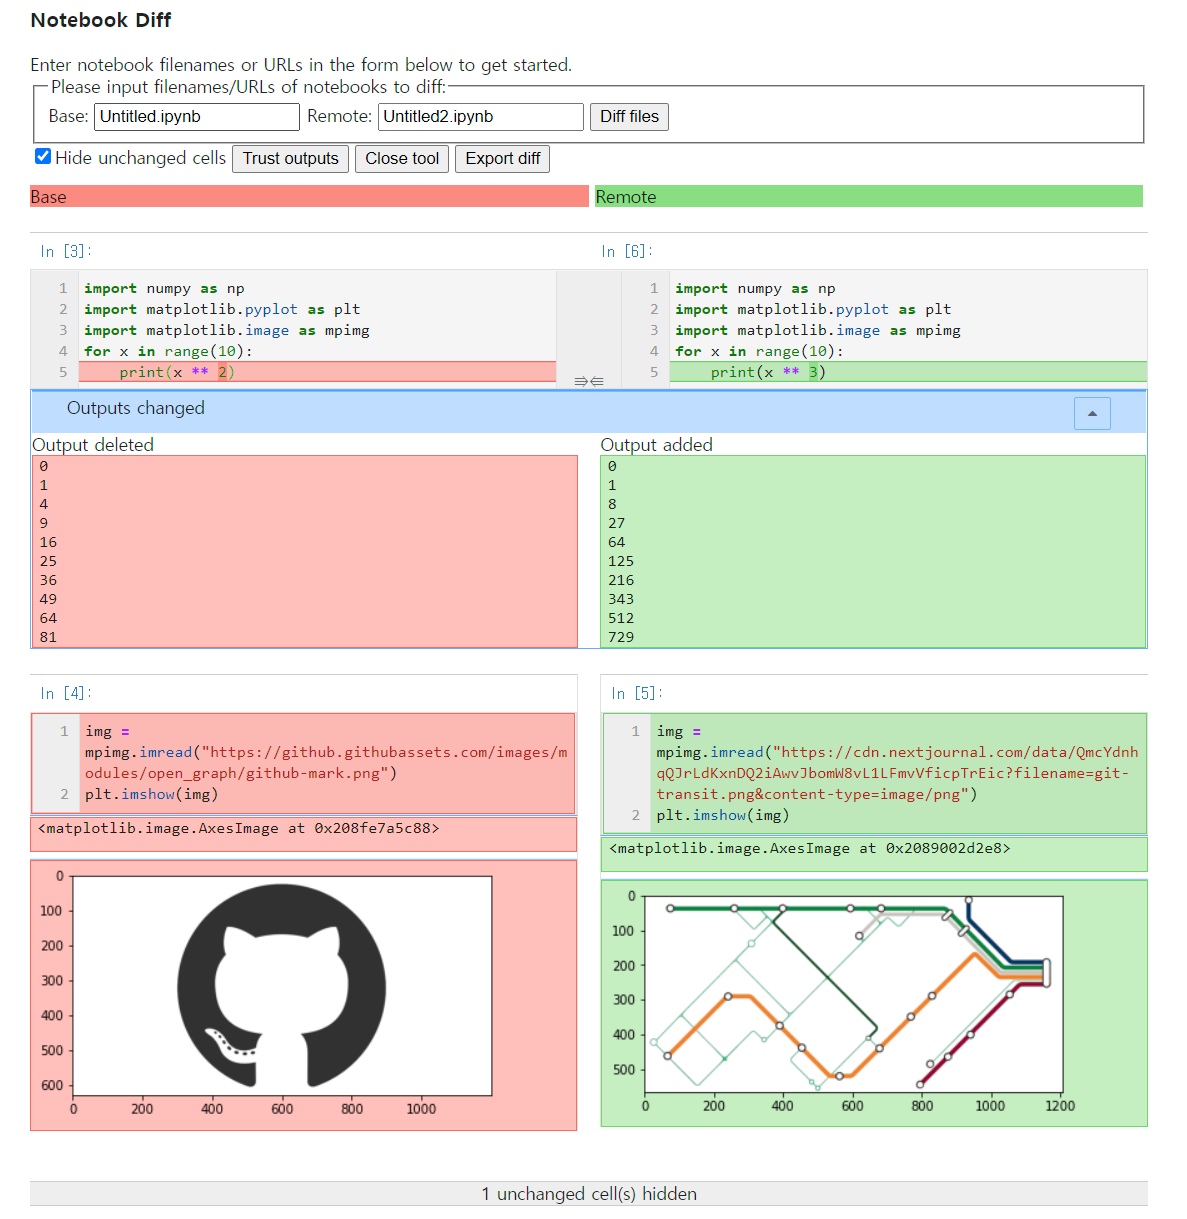Close the diff tool

(x=401, y=158)
